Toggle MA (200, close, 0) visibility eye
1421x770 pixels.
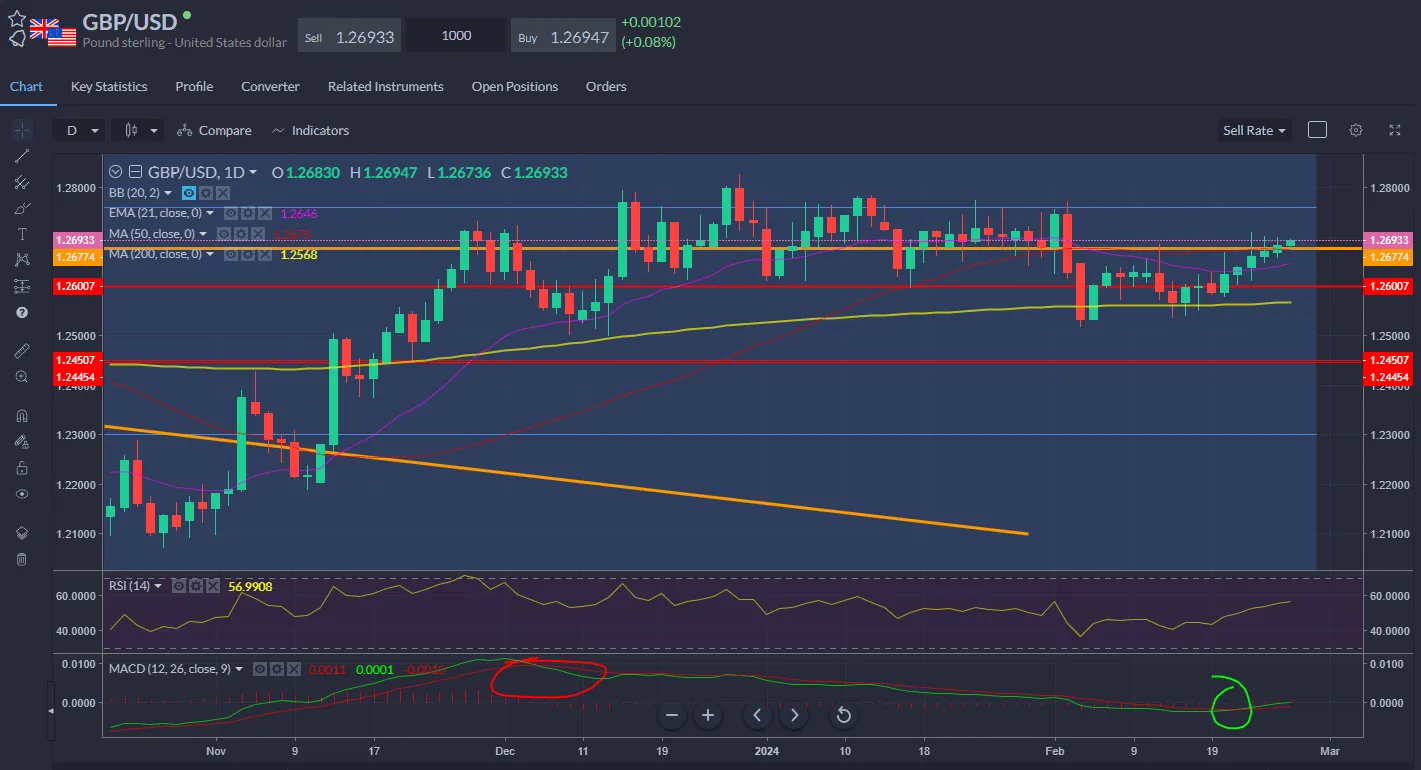[x=230, y=254]
